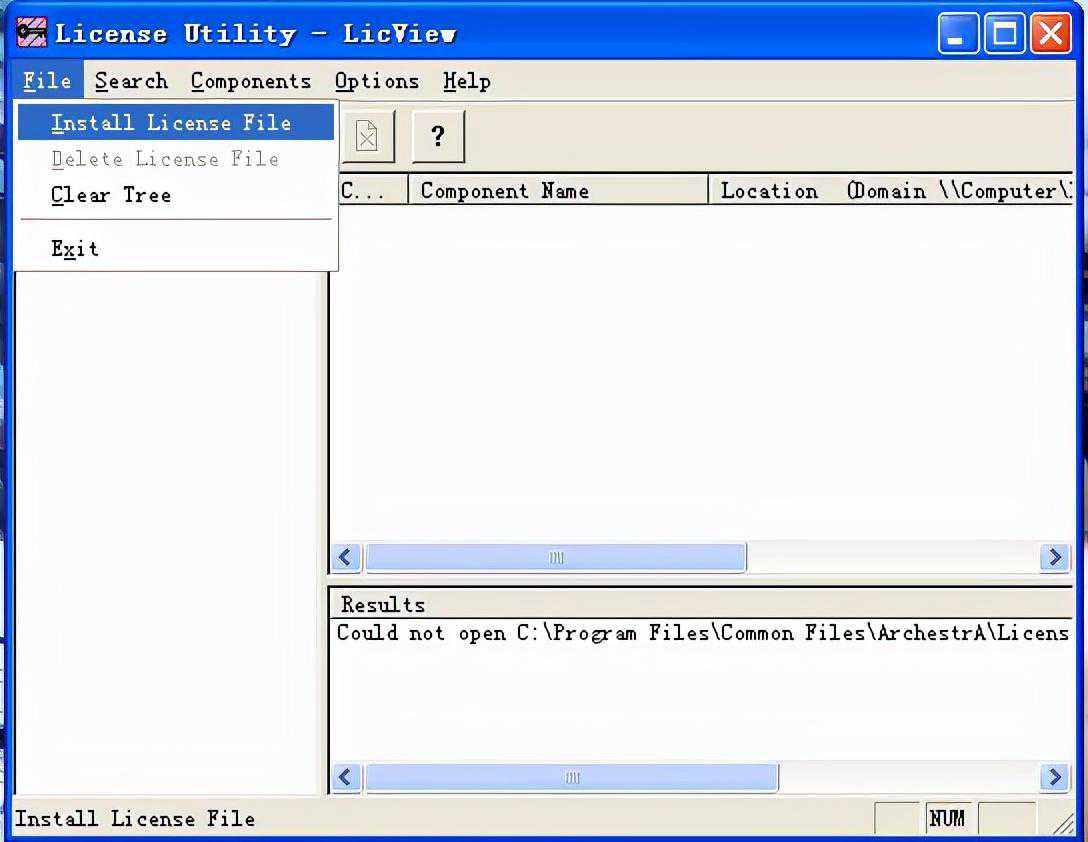Click the question mark help toolbar icon
The image size is (1088, 842).
pyautogui.click(x=438, y=136)
